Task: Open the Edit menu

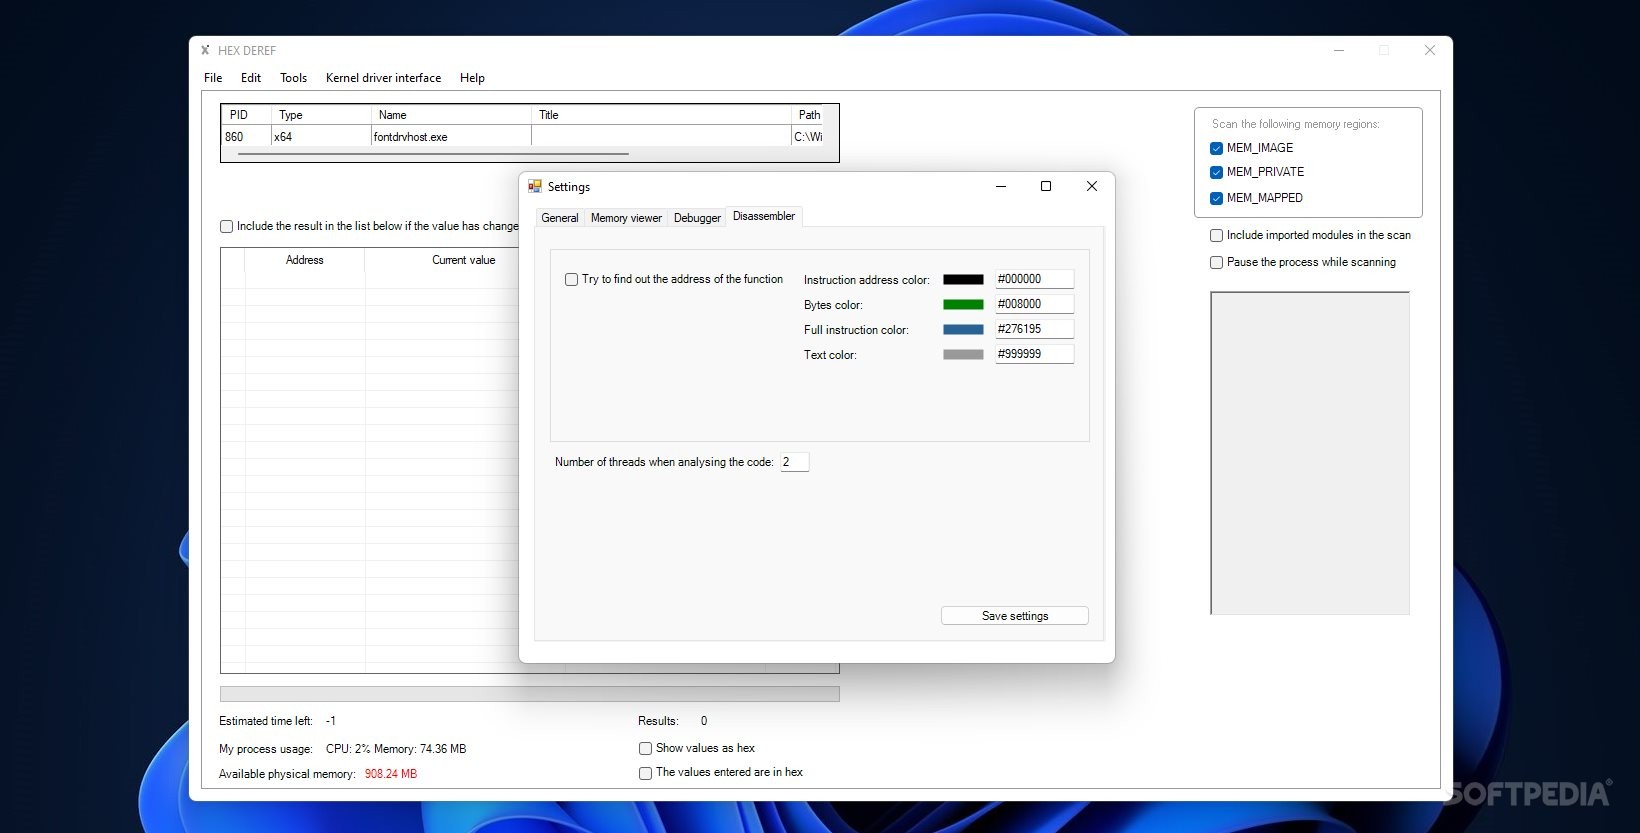Action: (251, 78)
